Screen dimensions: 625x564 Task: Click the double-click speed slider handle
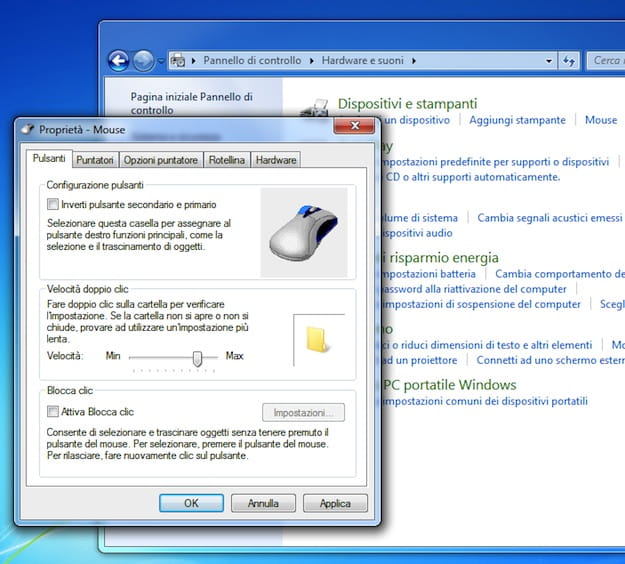point(198,356)
